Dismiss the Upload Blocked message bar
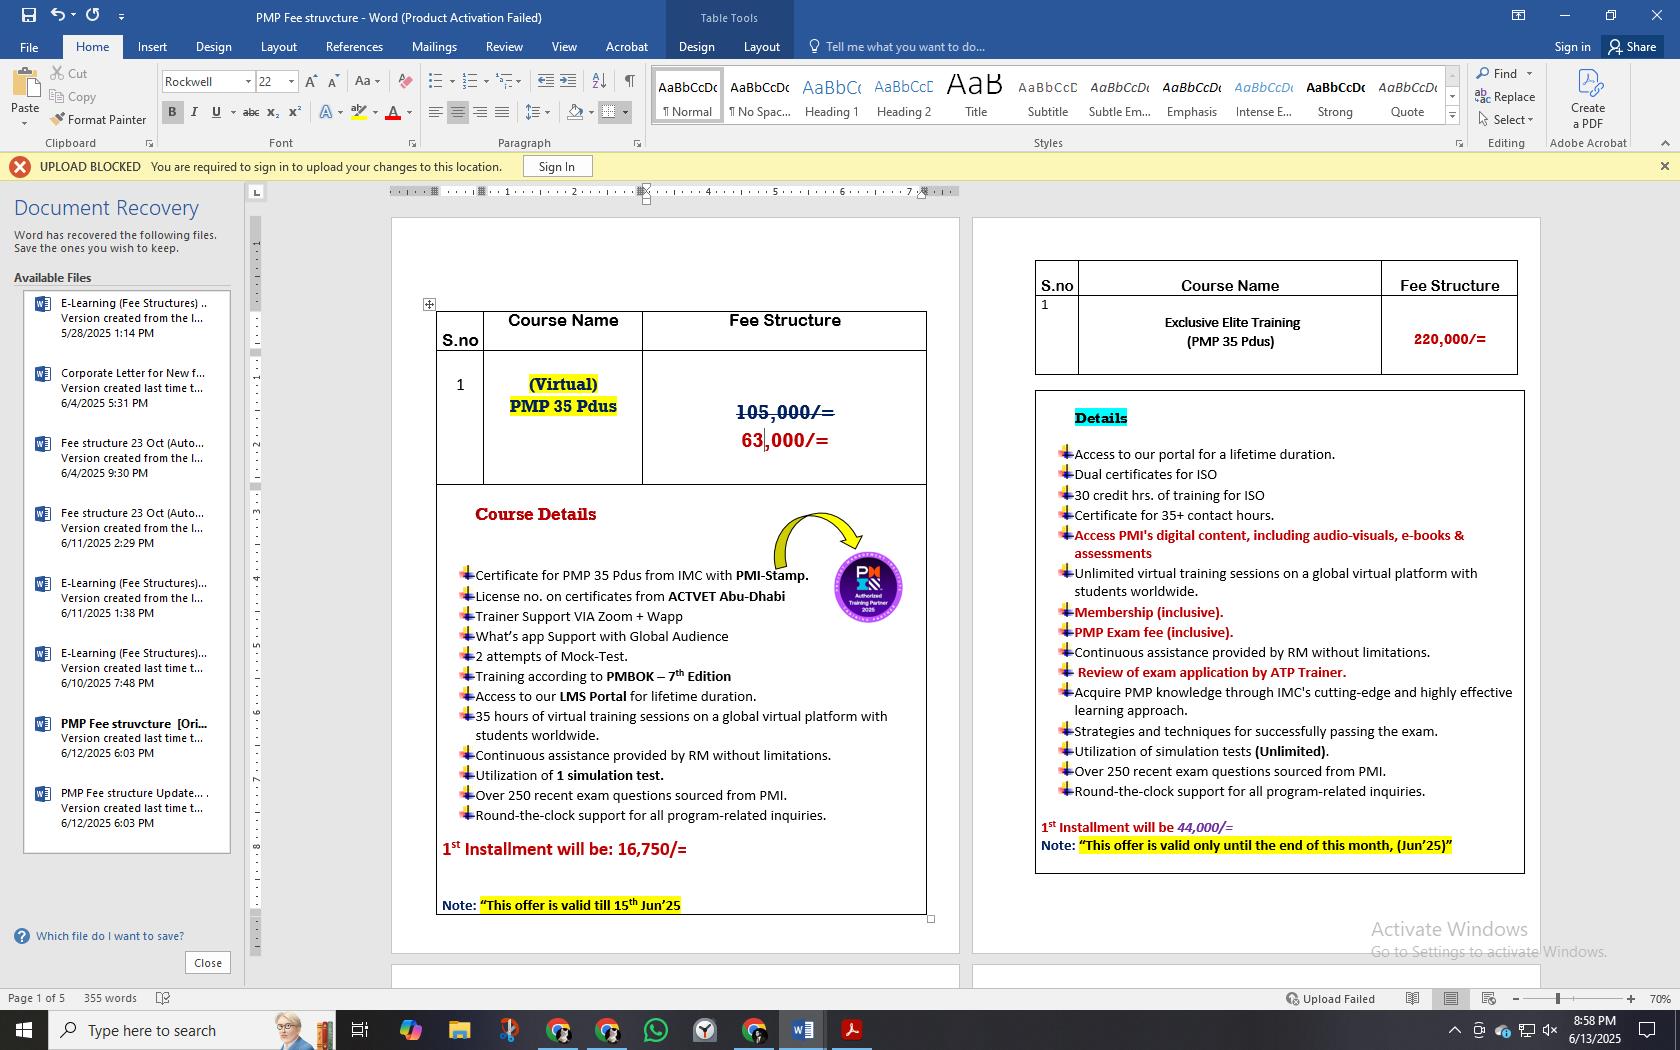Image resolution: width=1680 pixels, height=1050 pixels. click(1664, 167)
